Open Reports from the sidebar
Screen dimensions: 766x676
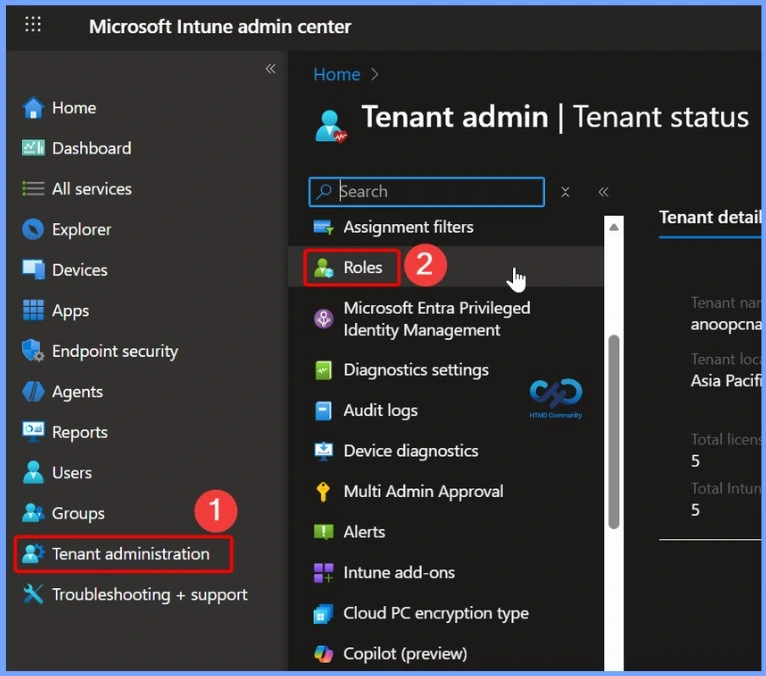[80, 432]
